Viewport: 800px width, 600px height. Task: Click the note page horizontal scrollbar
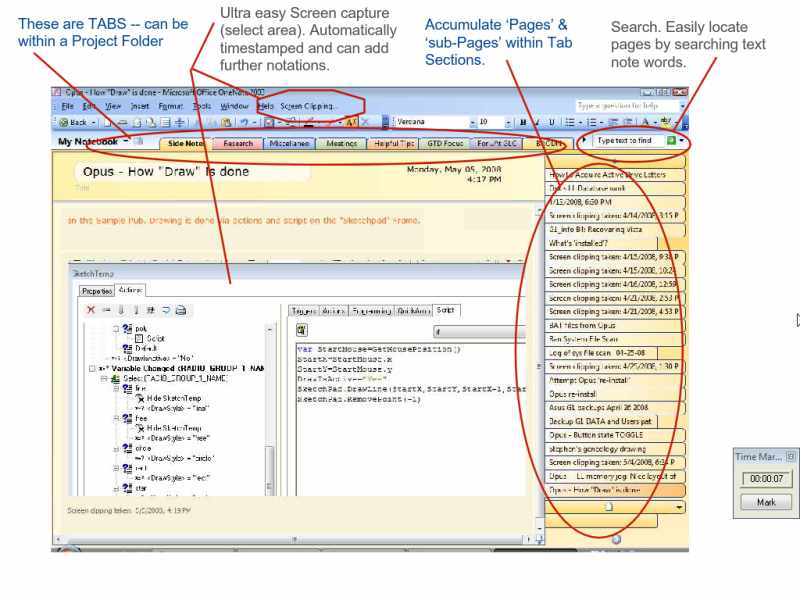tap(295, 539)
